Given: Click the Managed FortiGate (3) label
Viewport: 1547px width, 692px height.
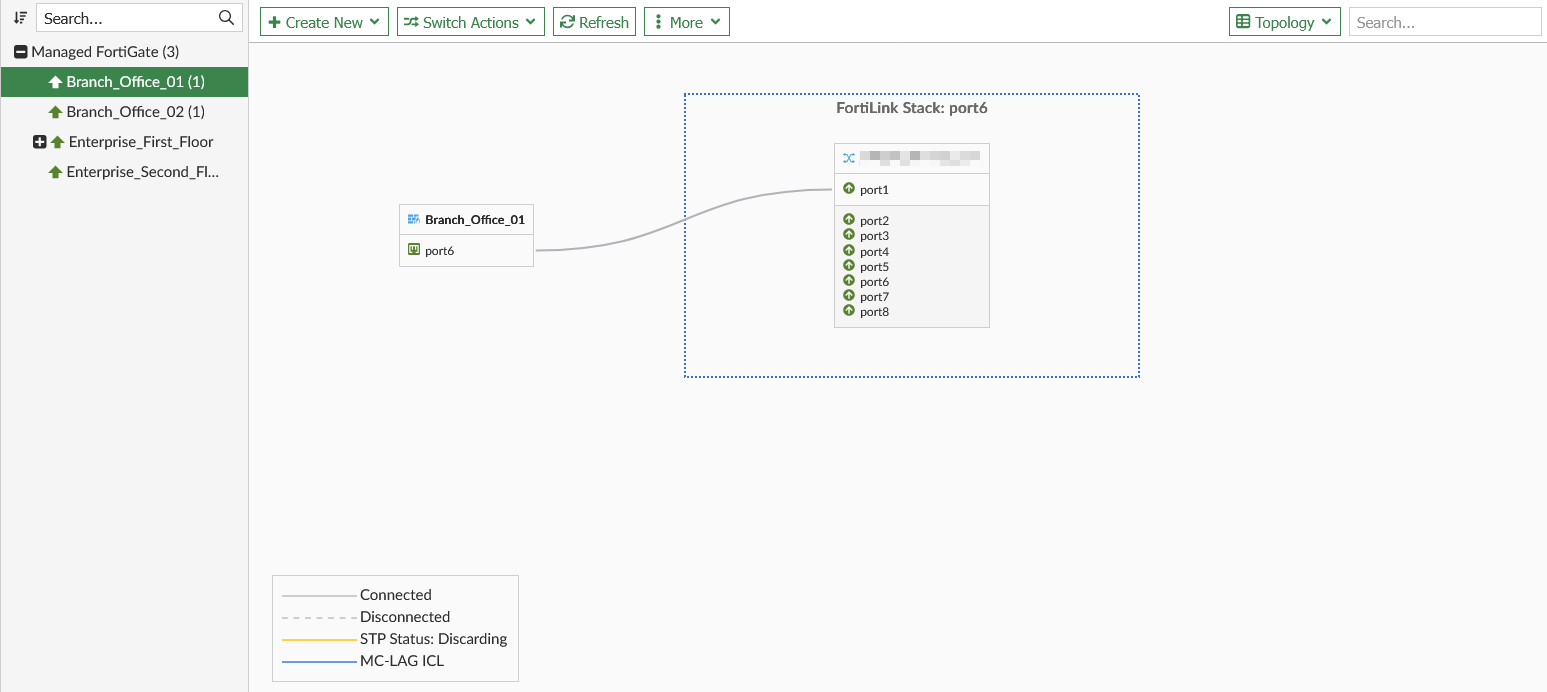Looking at the screenshot, I should point(105,52).
